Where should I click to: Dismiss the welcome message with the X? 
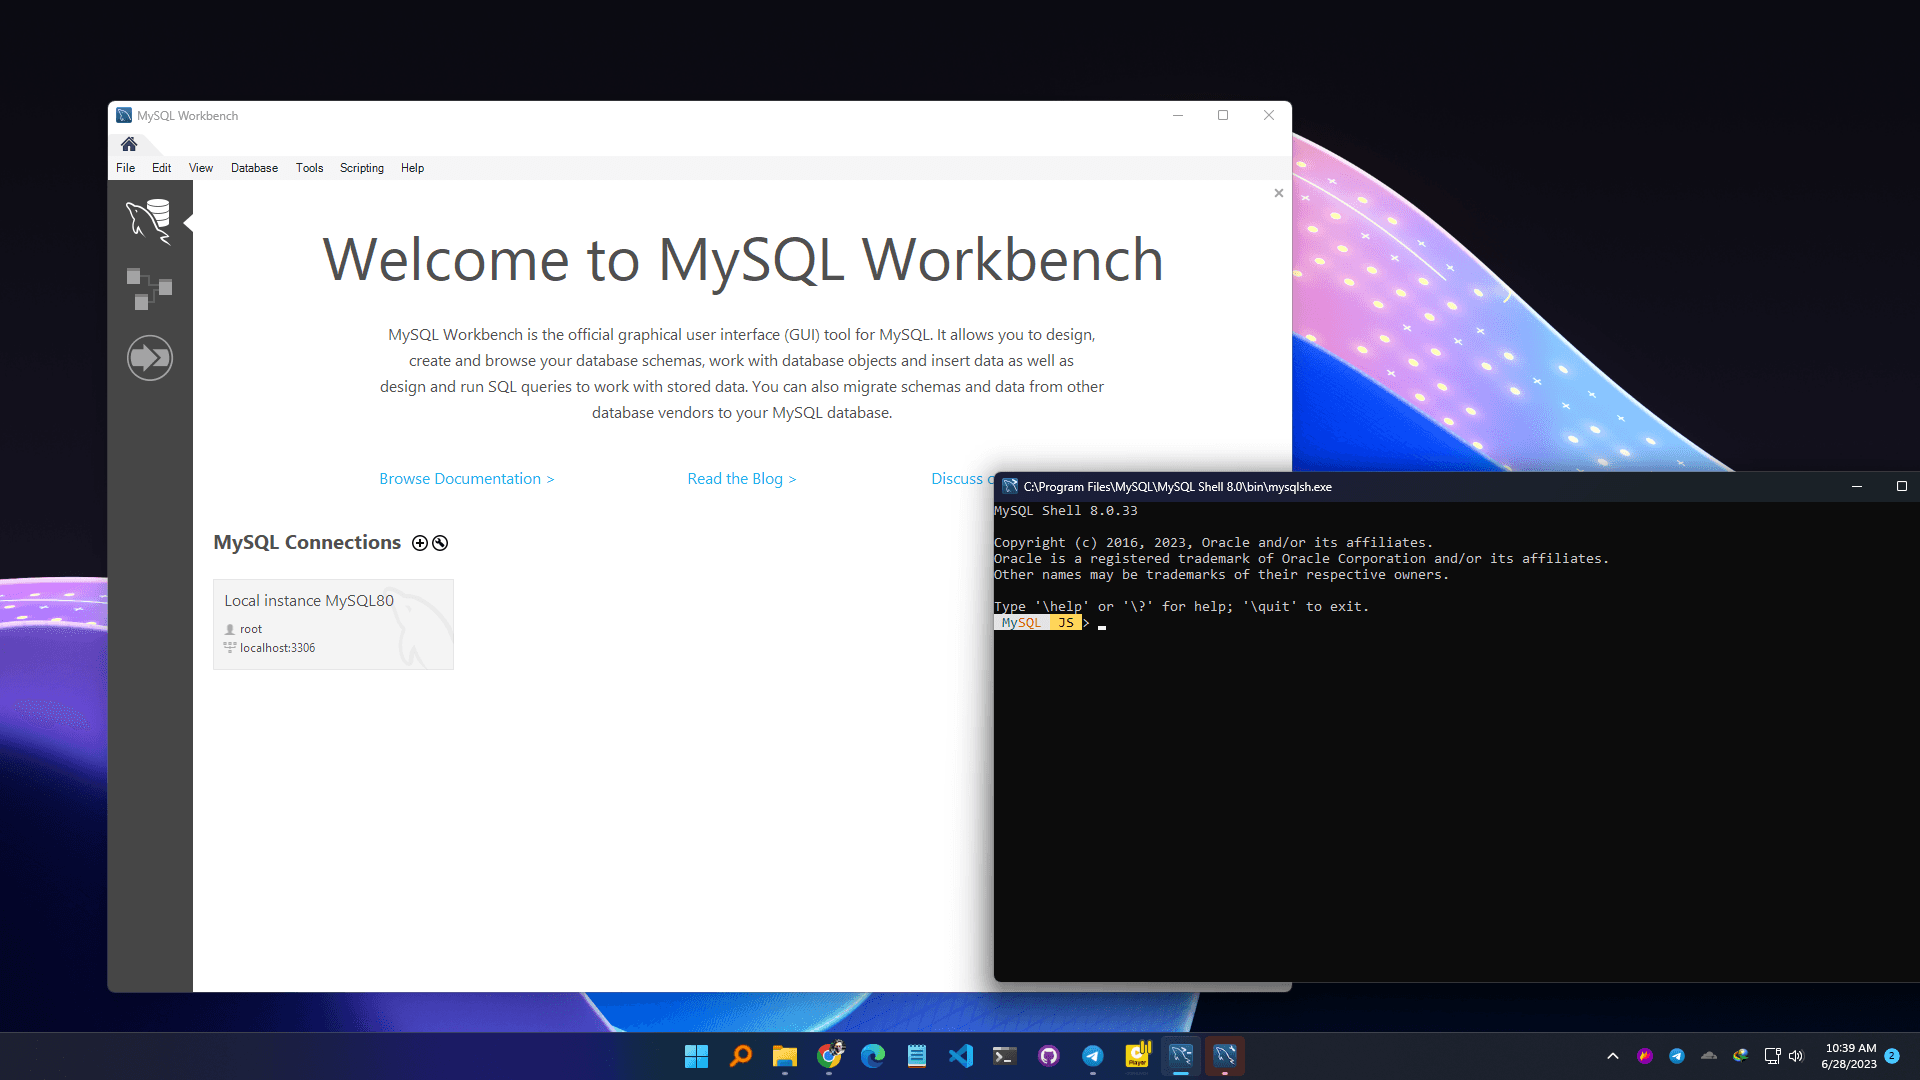click(x=1279, y=193)
